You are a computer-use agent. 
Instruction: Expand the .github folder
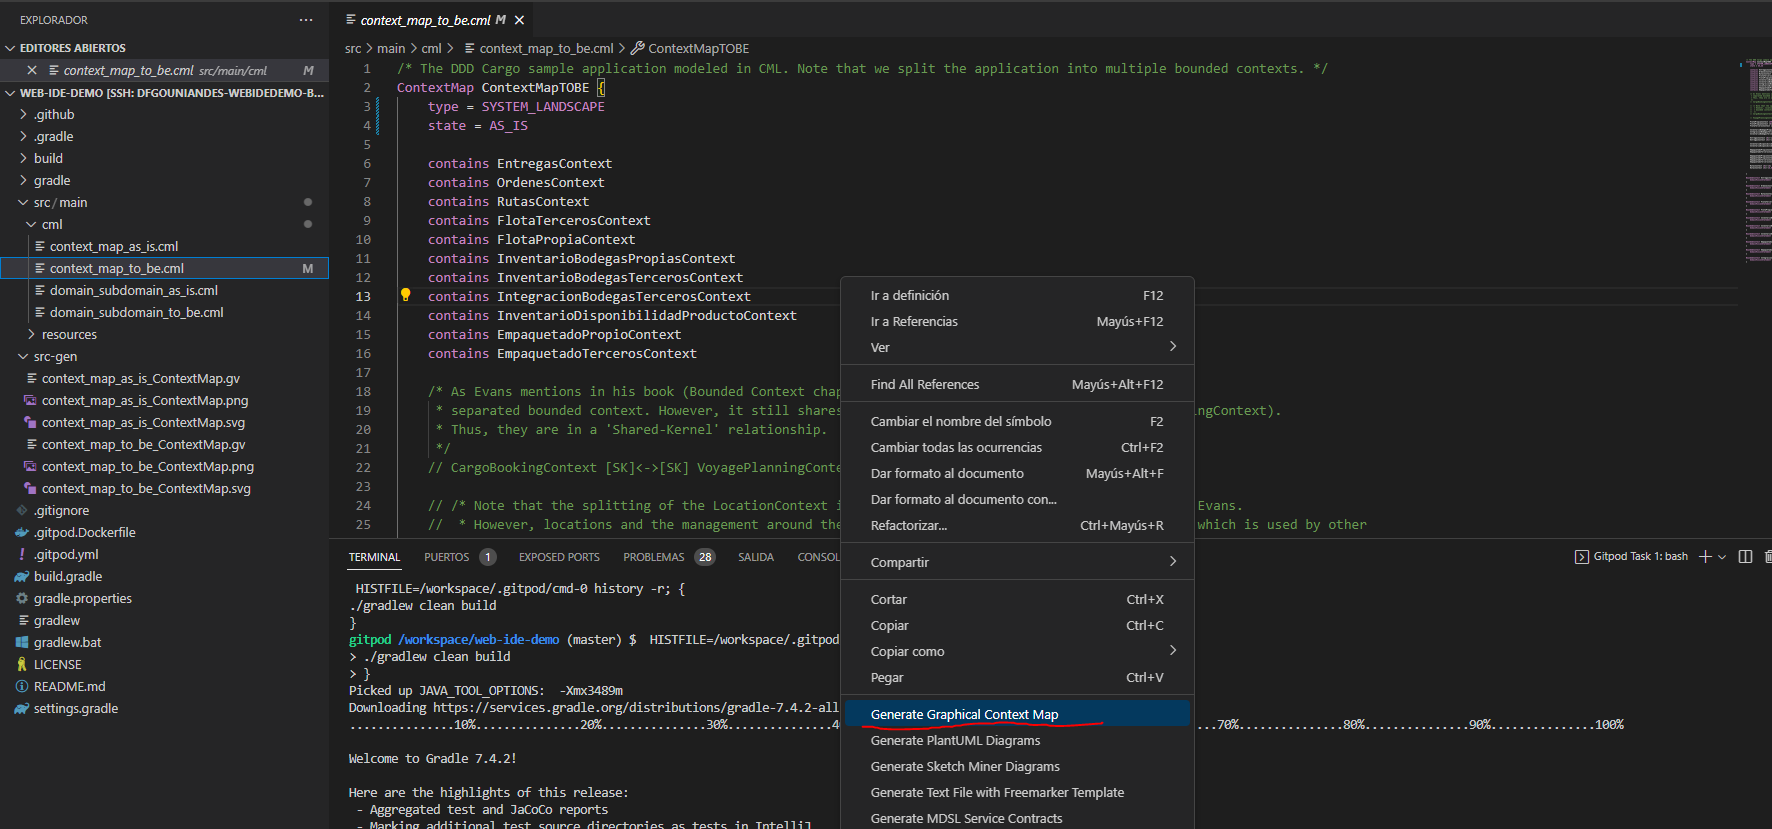[x=54, y=114]
